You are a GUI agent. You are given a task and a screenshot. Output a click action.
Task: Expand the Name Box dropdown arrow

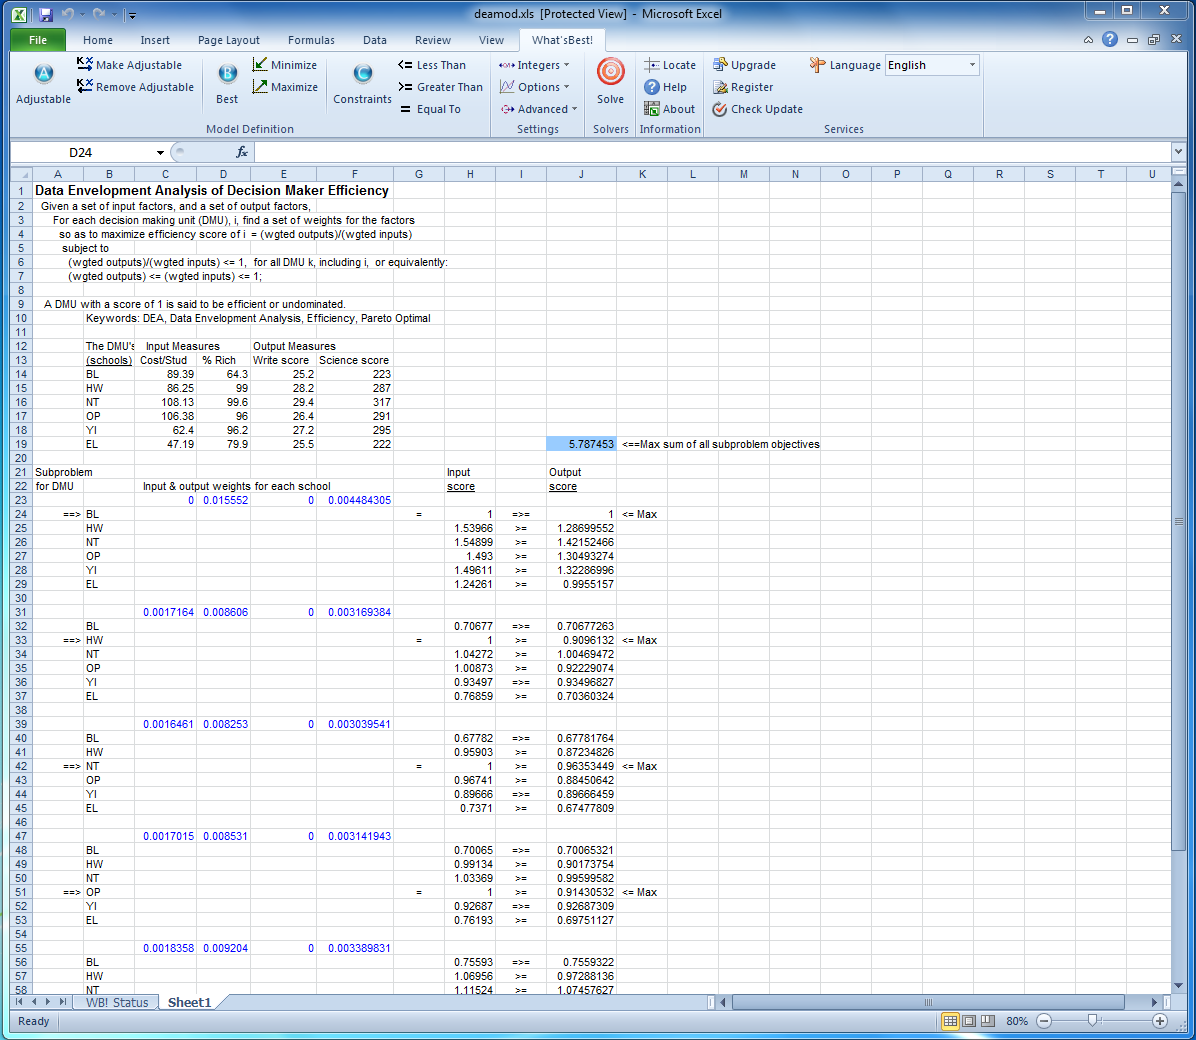coord(160,153)
